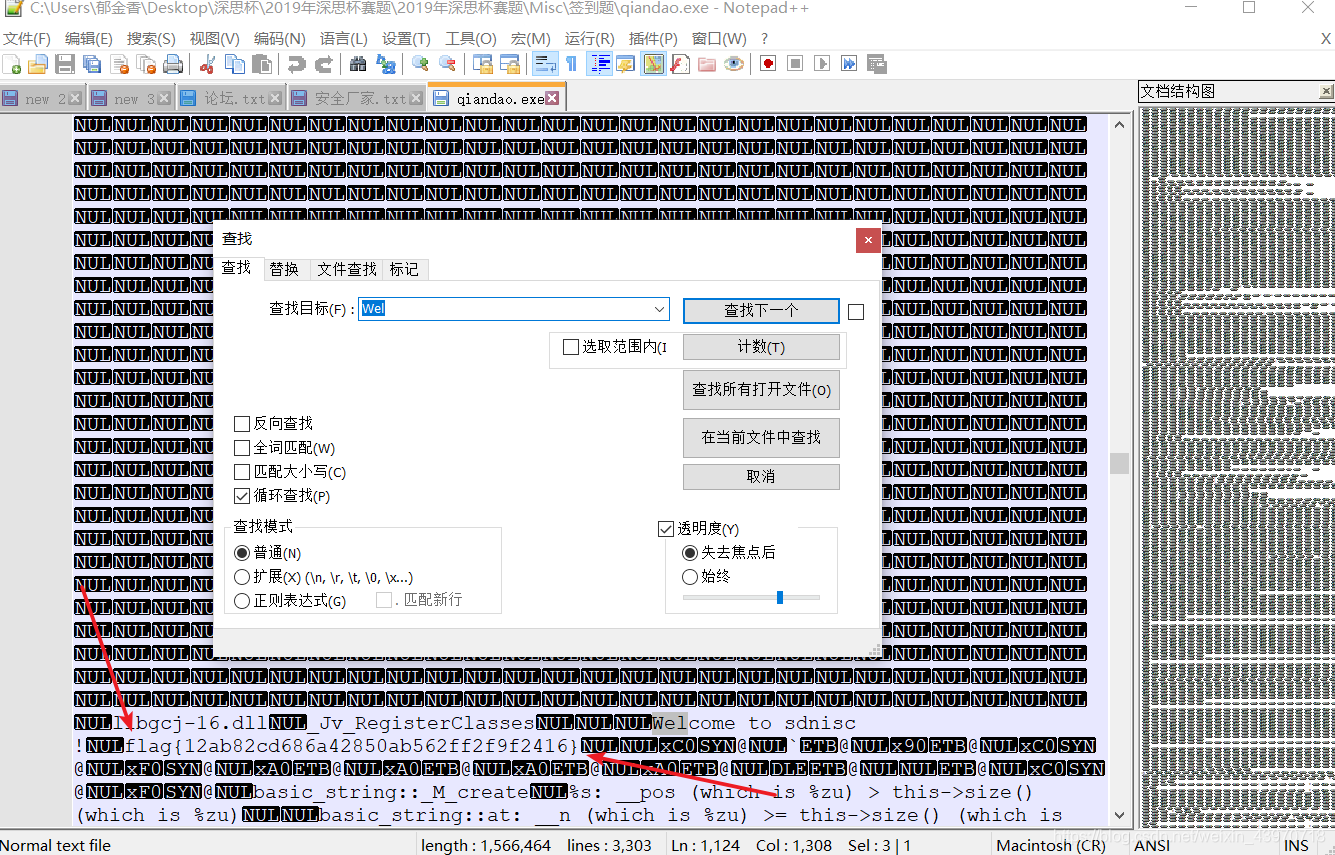
Task: Redo action with toolbar arrow
Action: [x=324, y=64]
